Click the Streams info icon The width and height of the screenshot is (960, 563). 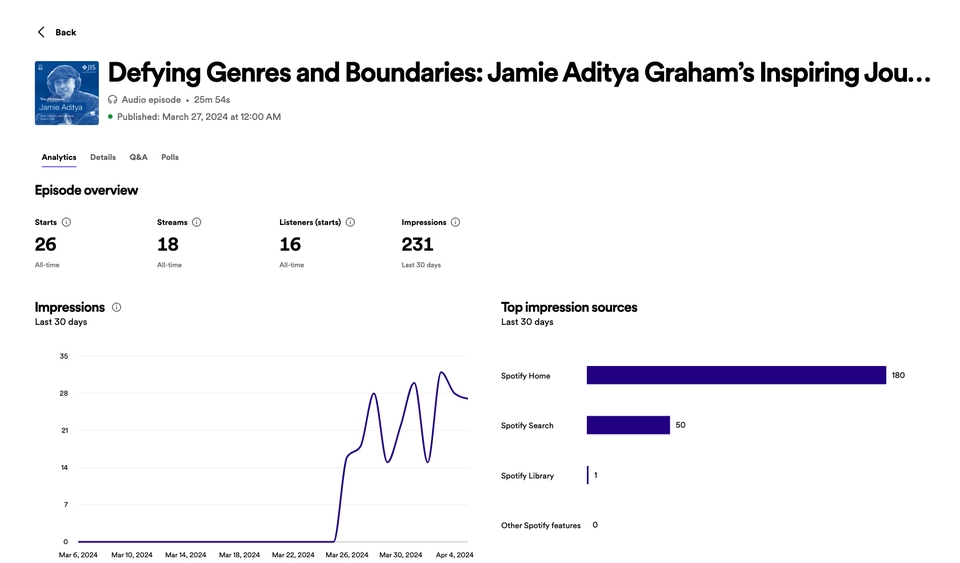(x=196, y=222)
